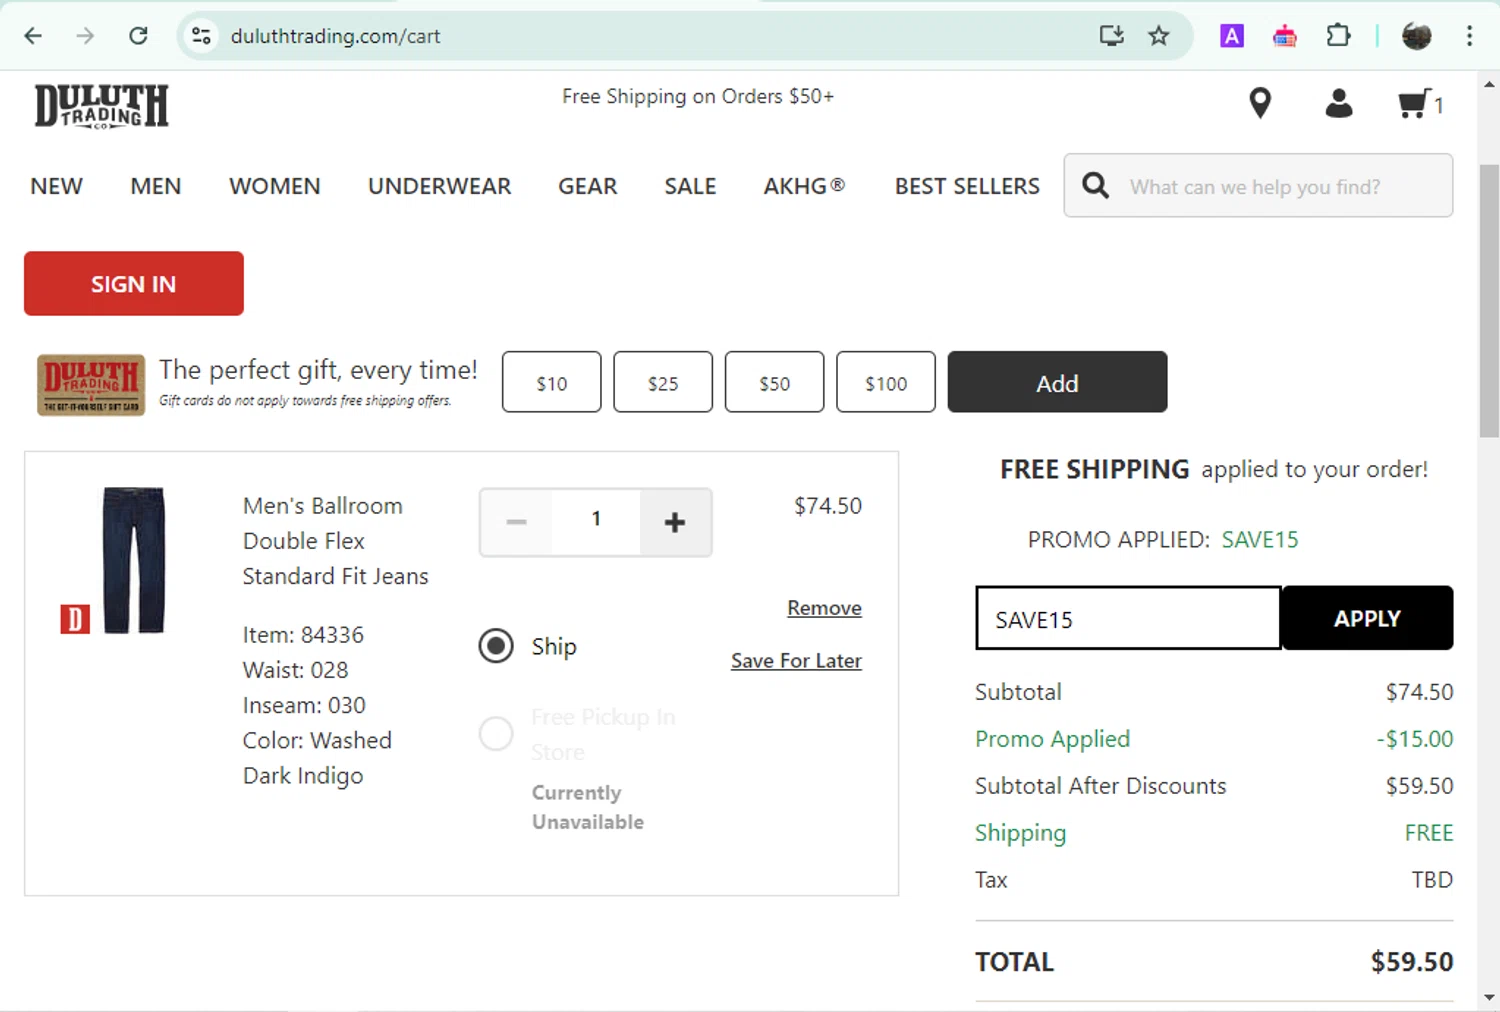Viewport: 1500px width, 1012px height.
Task: Choose the $100 gift card amount
Action: 886,382
